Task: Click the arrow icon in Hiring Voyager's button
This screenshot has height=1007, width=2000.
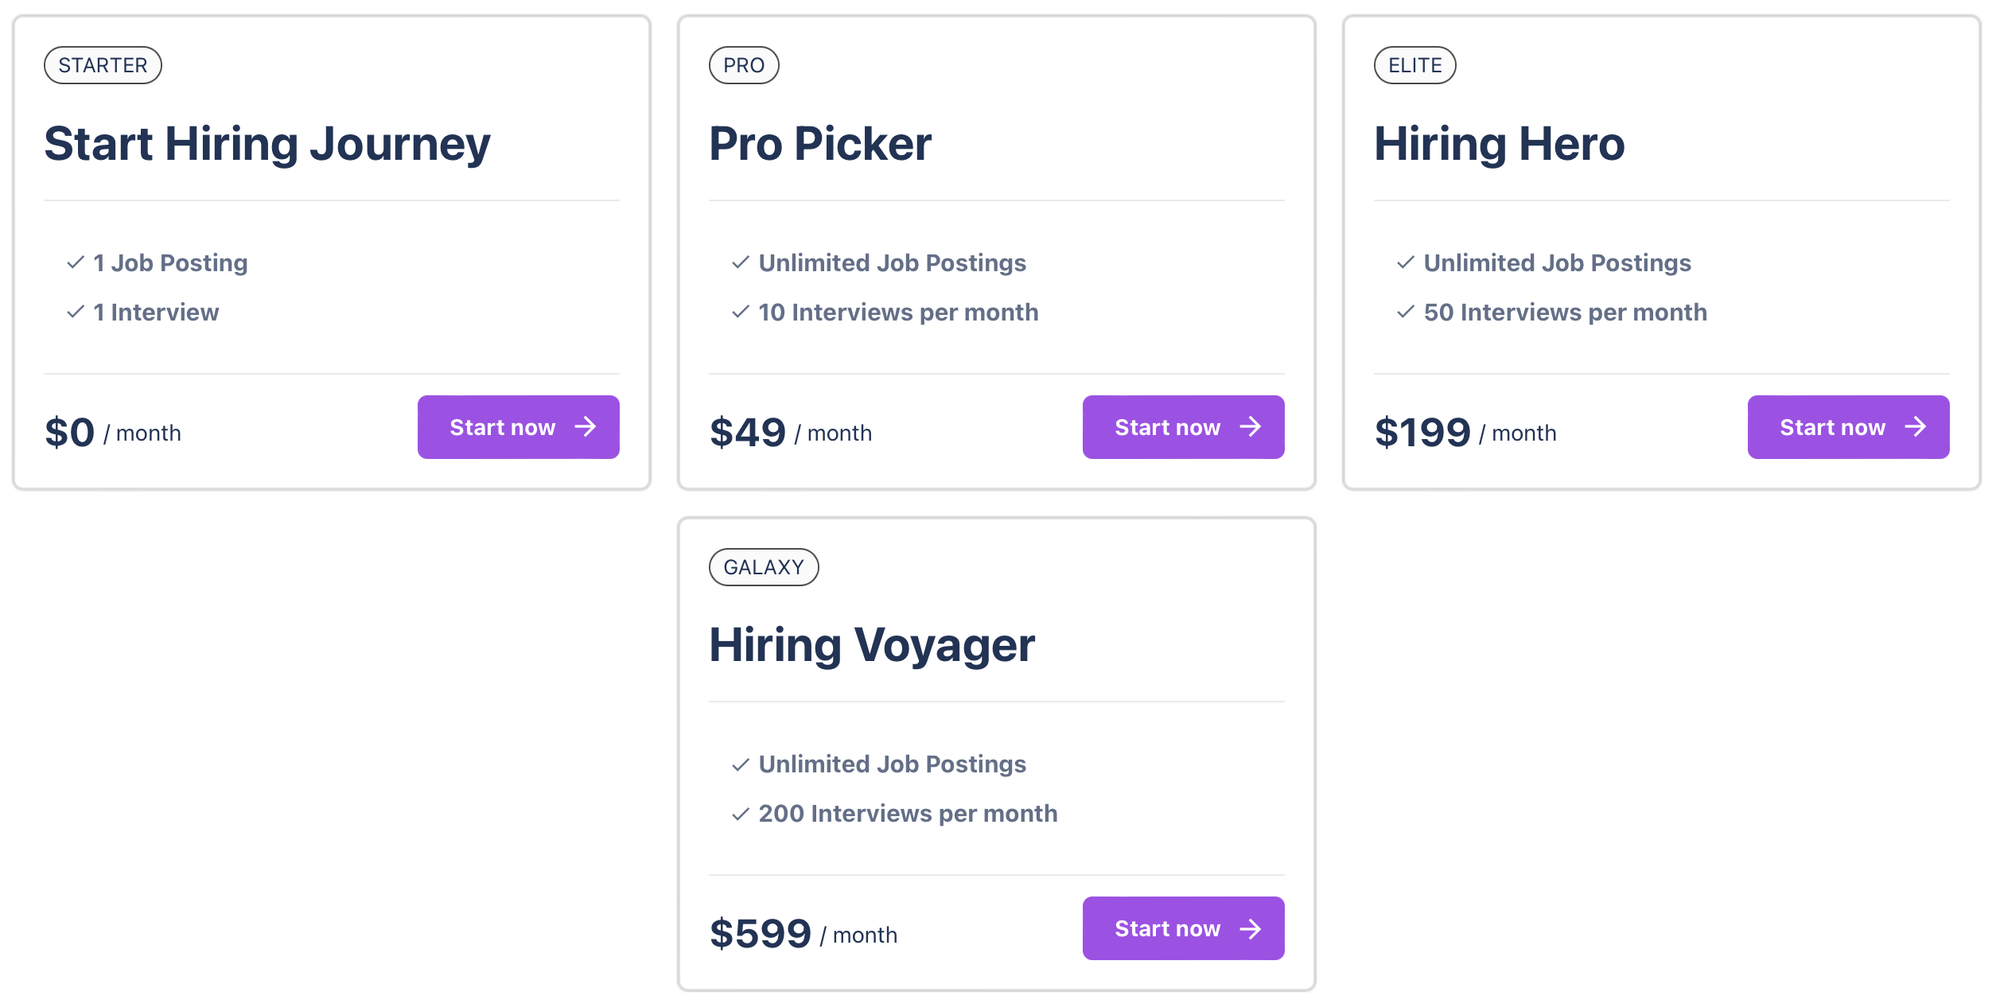Action: [x=1250, y=929]
